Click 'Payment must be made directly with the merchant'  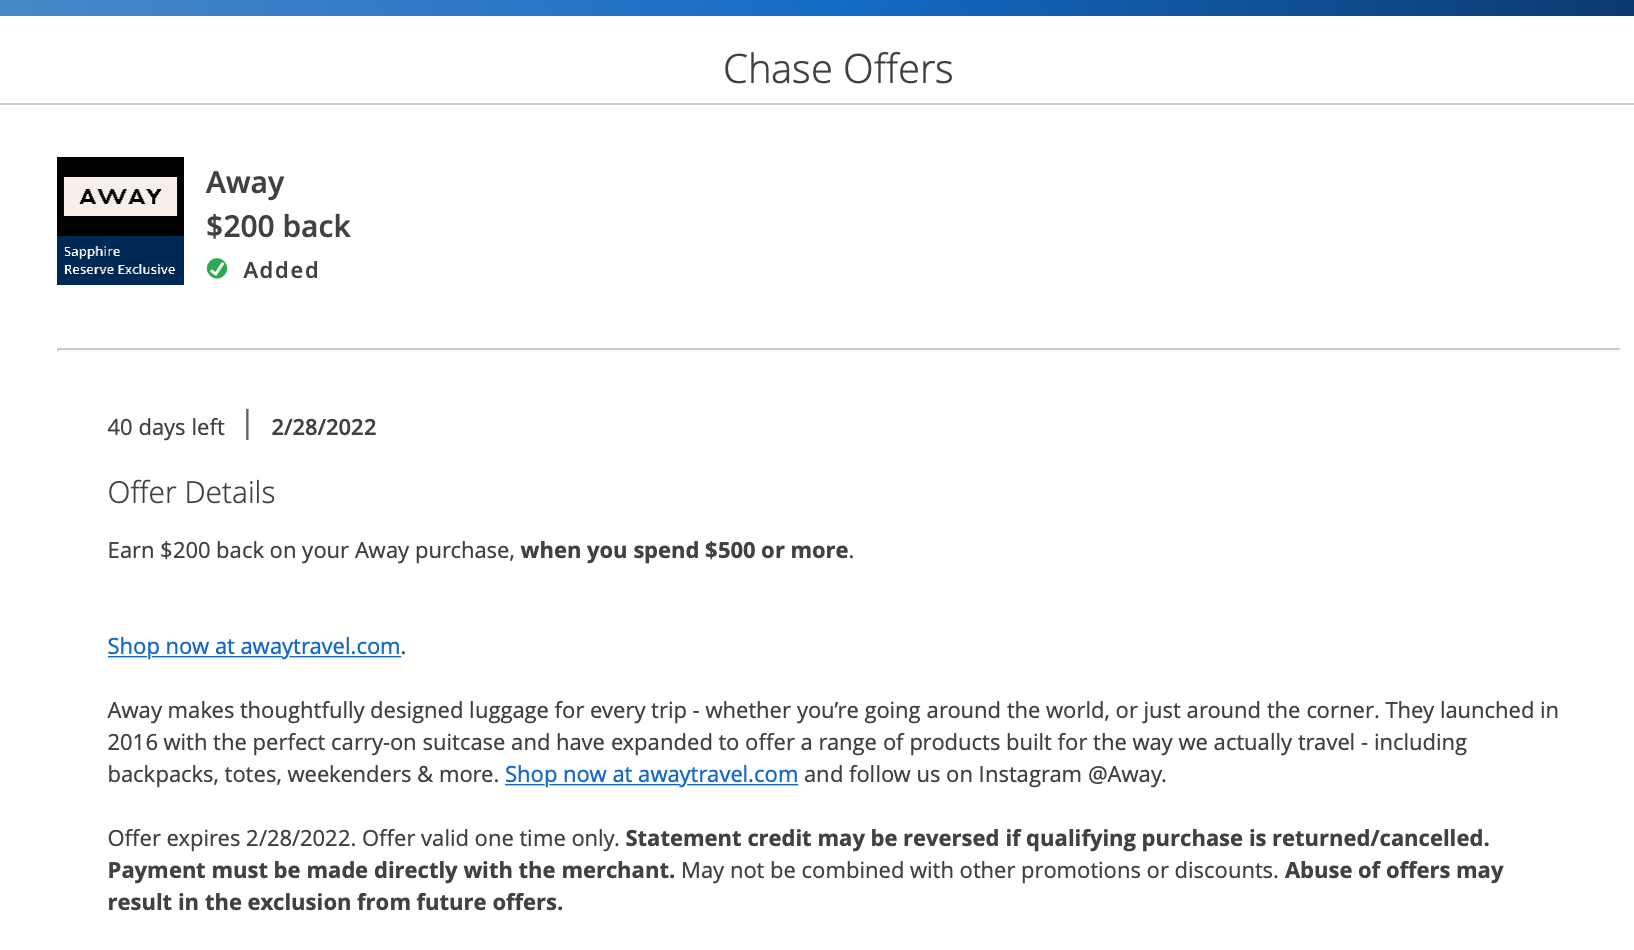[x=391, y=870]
